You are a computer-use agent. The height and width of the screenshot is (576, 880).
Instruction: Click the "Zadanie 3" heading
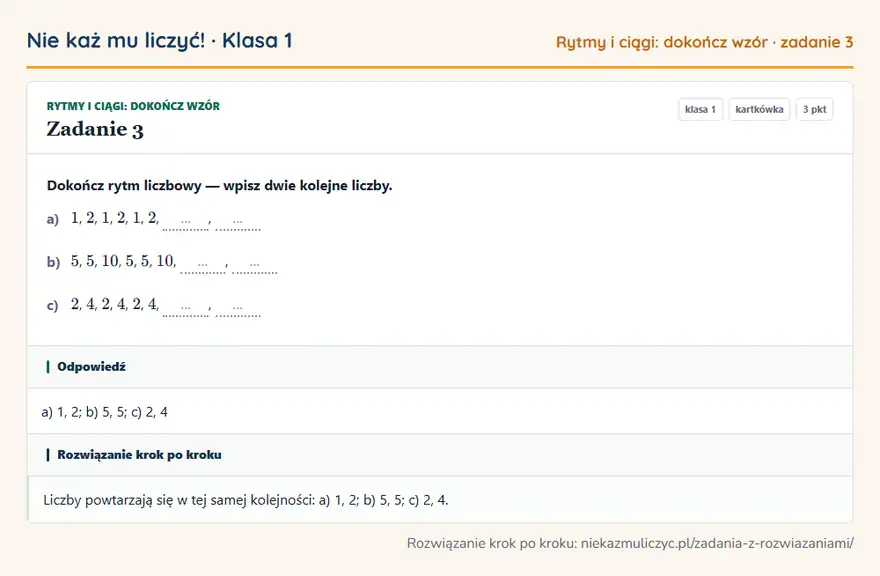(95, 129)
